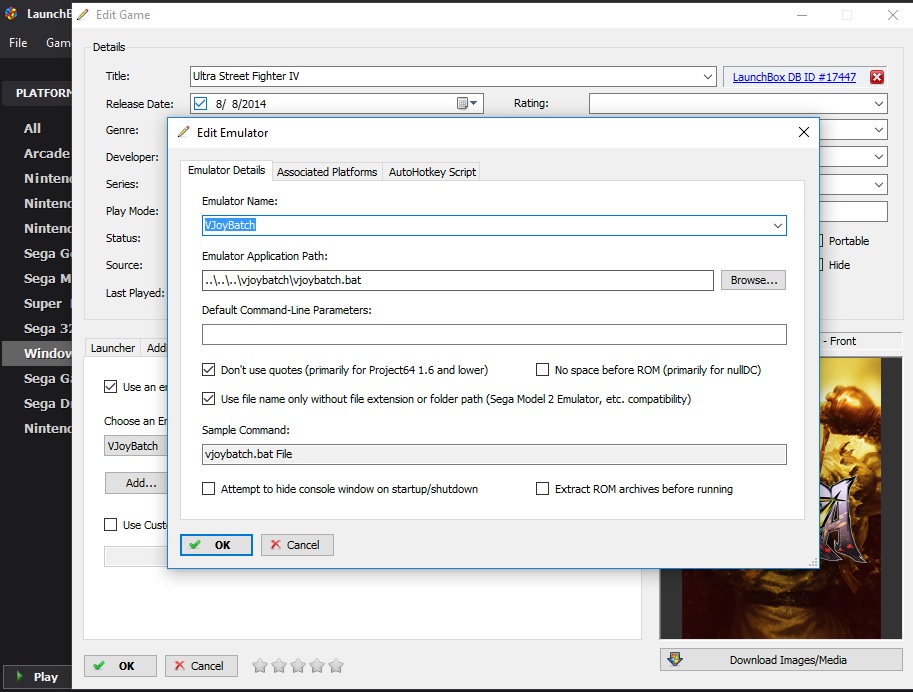
Task: Click OK in the Edit Game window
Action: pyautogui.click(x=120, y=666)
